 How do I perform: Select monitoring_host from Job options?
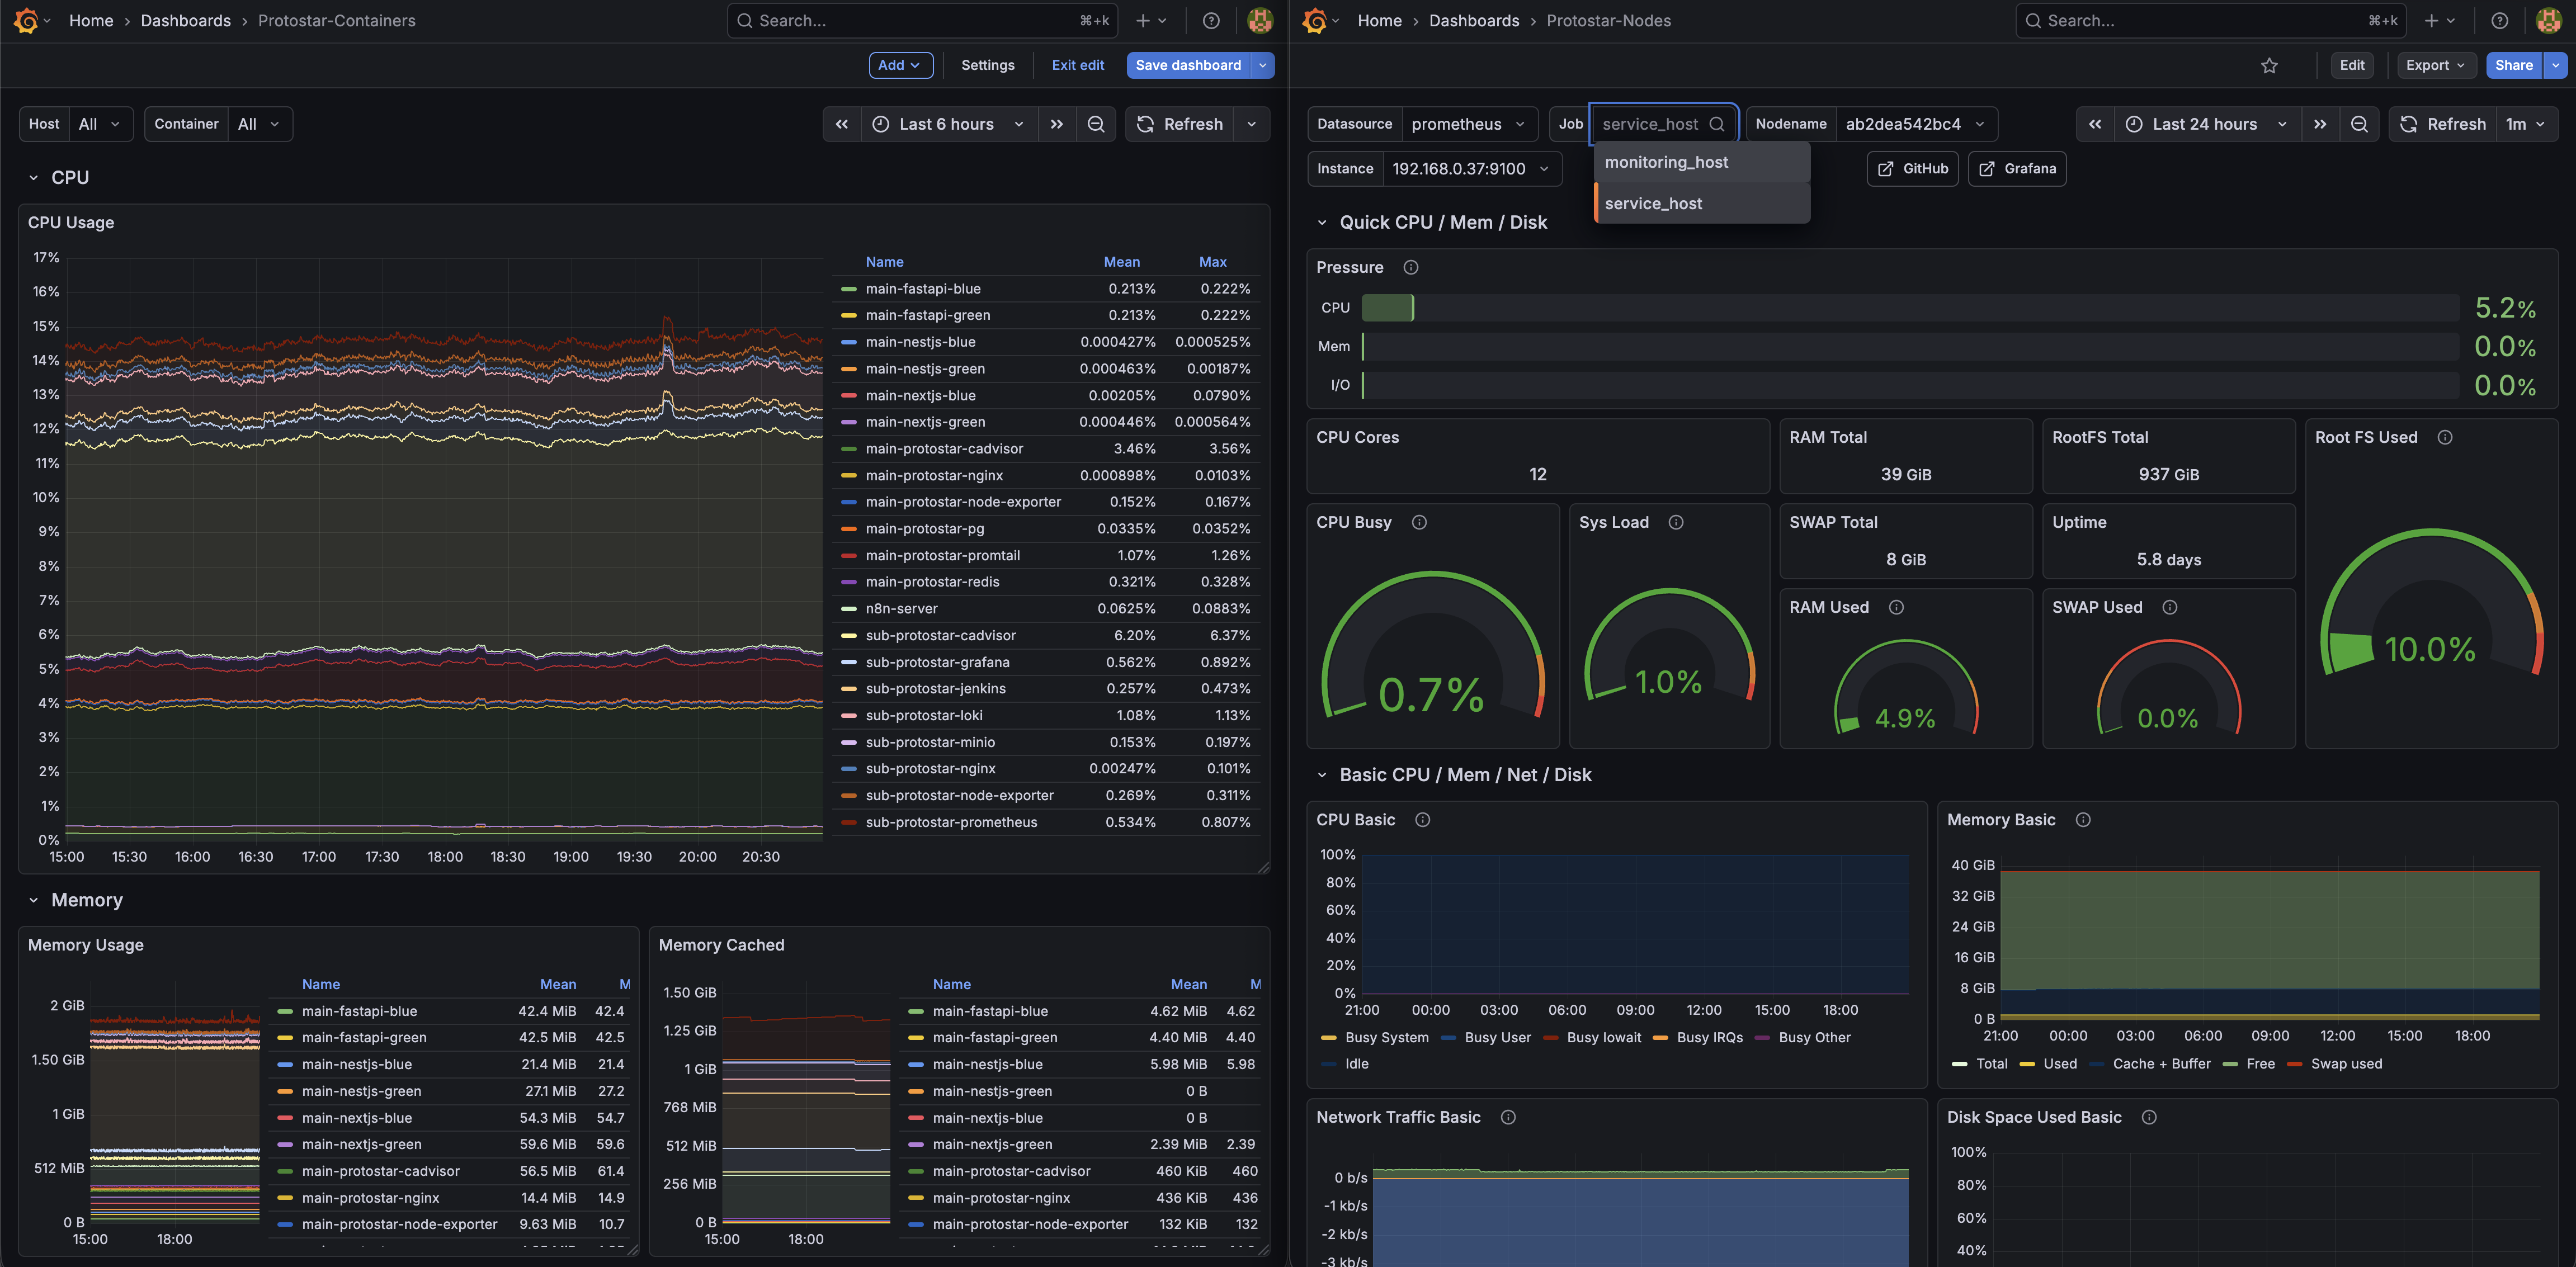1666,162
